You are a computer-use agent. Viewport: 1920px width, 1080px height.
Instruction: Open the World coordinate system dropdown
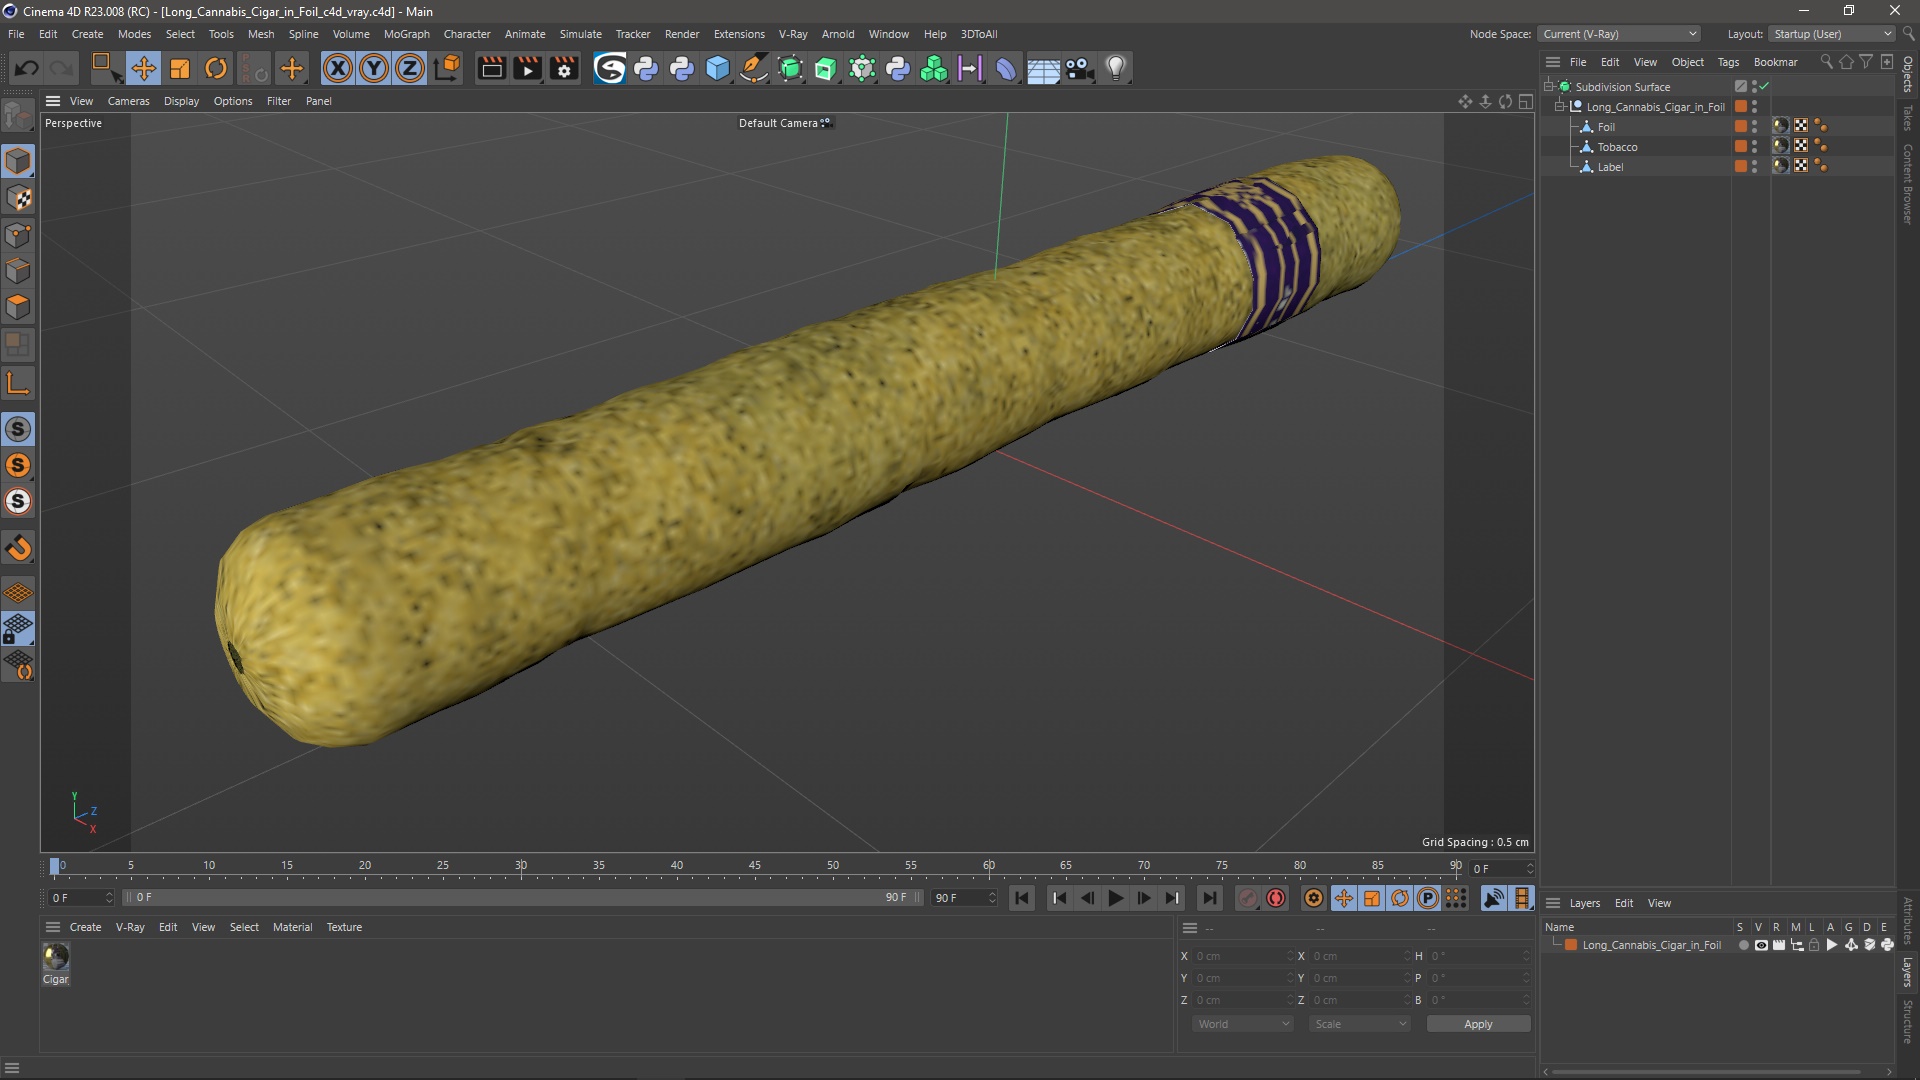[x=1243, y=1024]
